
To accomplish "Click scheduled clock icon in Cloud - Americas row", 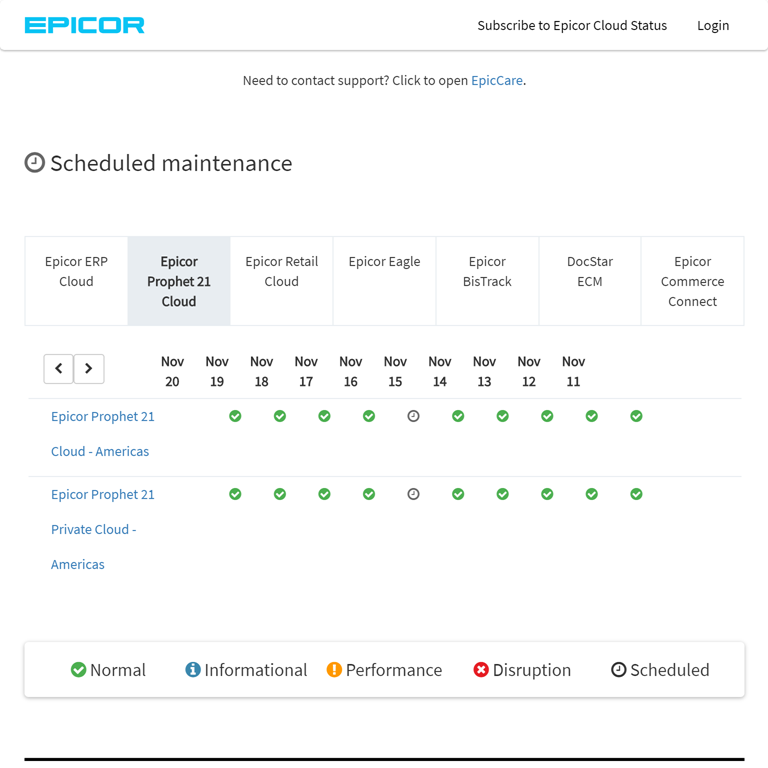I will 414,416.
